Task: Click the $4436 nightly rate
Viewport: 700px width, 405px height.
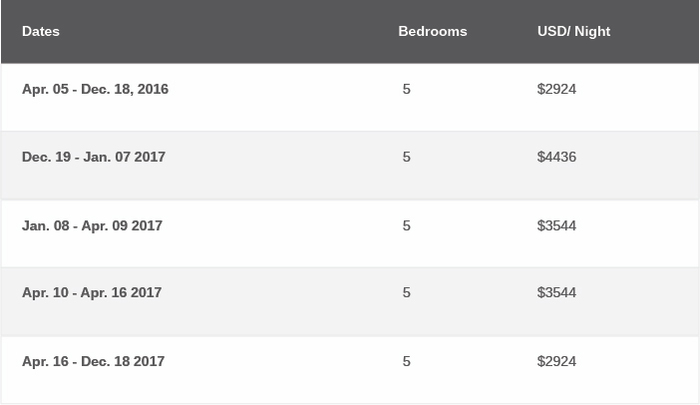Action: 557,157
